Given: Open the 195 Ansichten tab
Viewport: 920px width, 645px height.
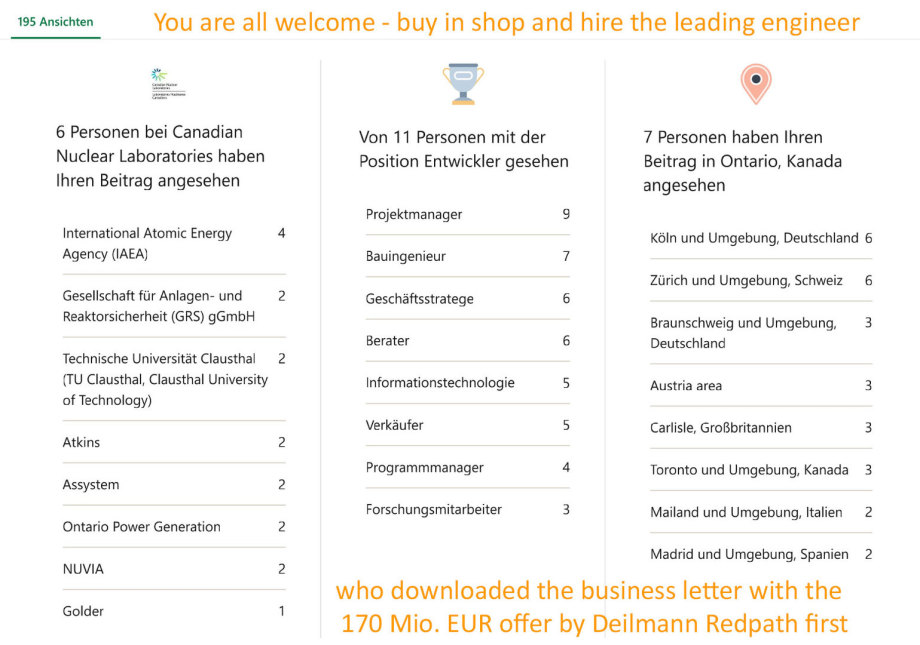Looking at the screenshot, I should [x=55, y=21].
